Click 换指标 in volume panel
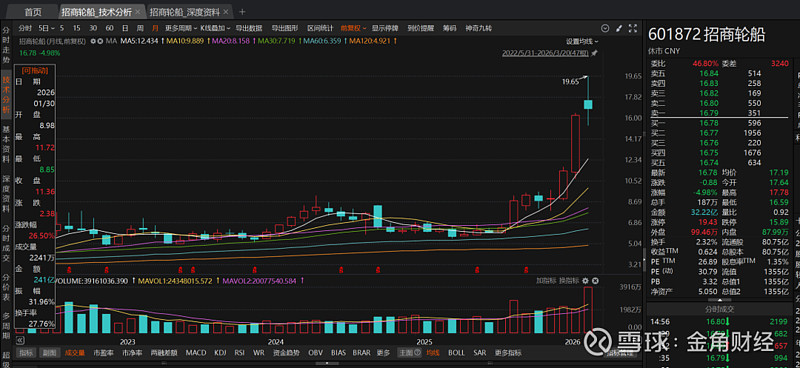The image size is (800, 368). (568, 281)
